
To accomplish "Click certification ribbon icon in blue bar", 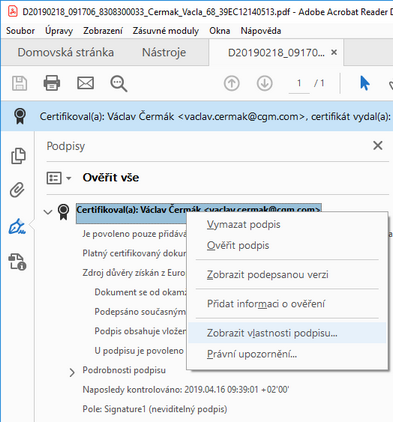I will click(x=20, y=116).
